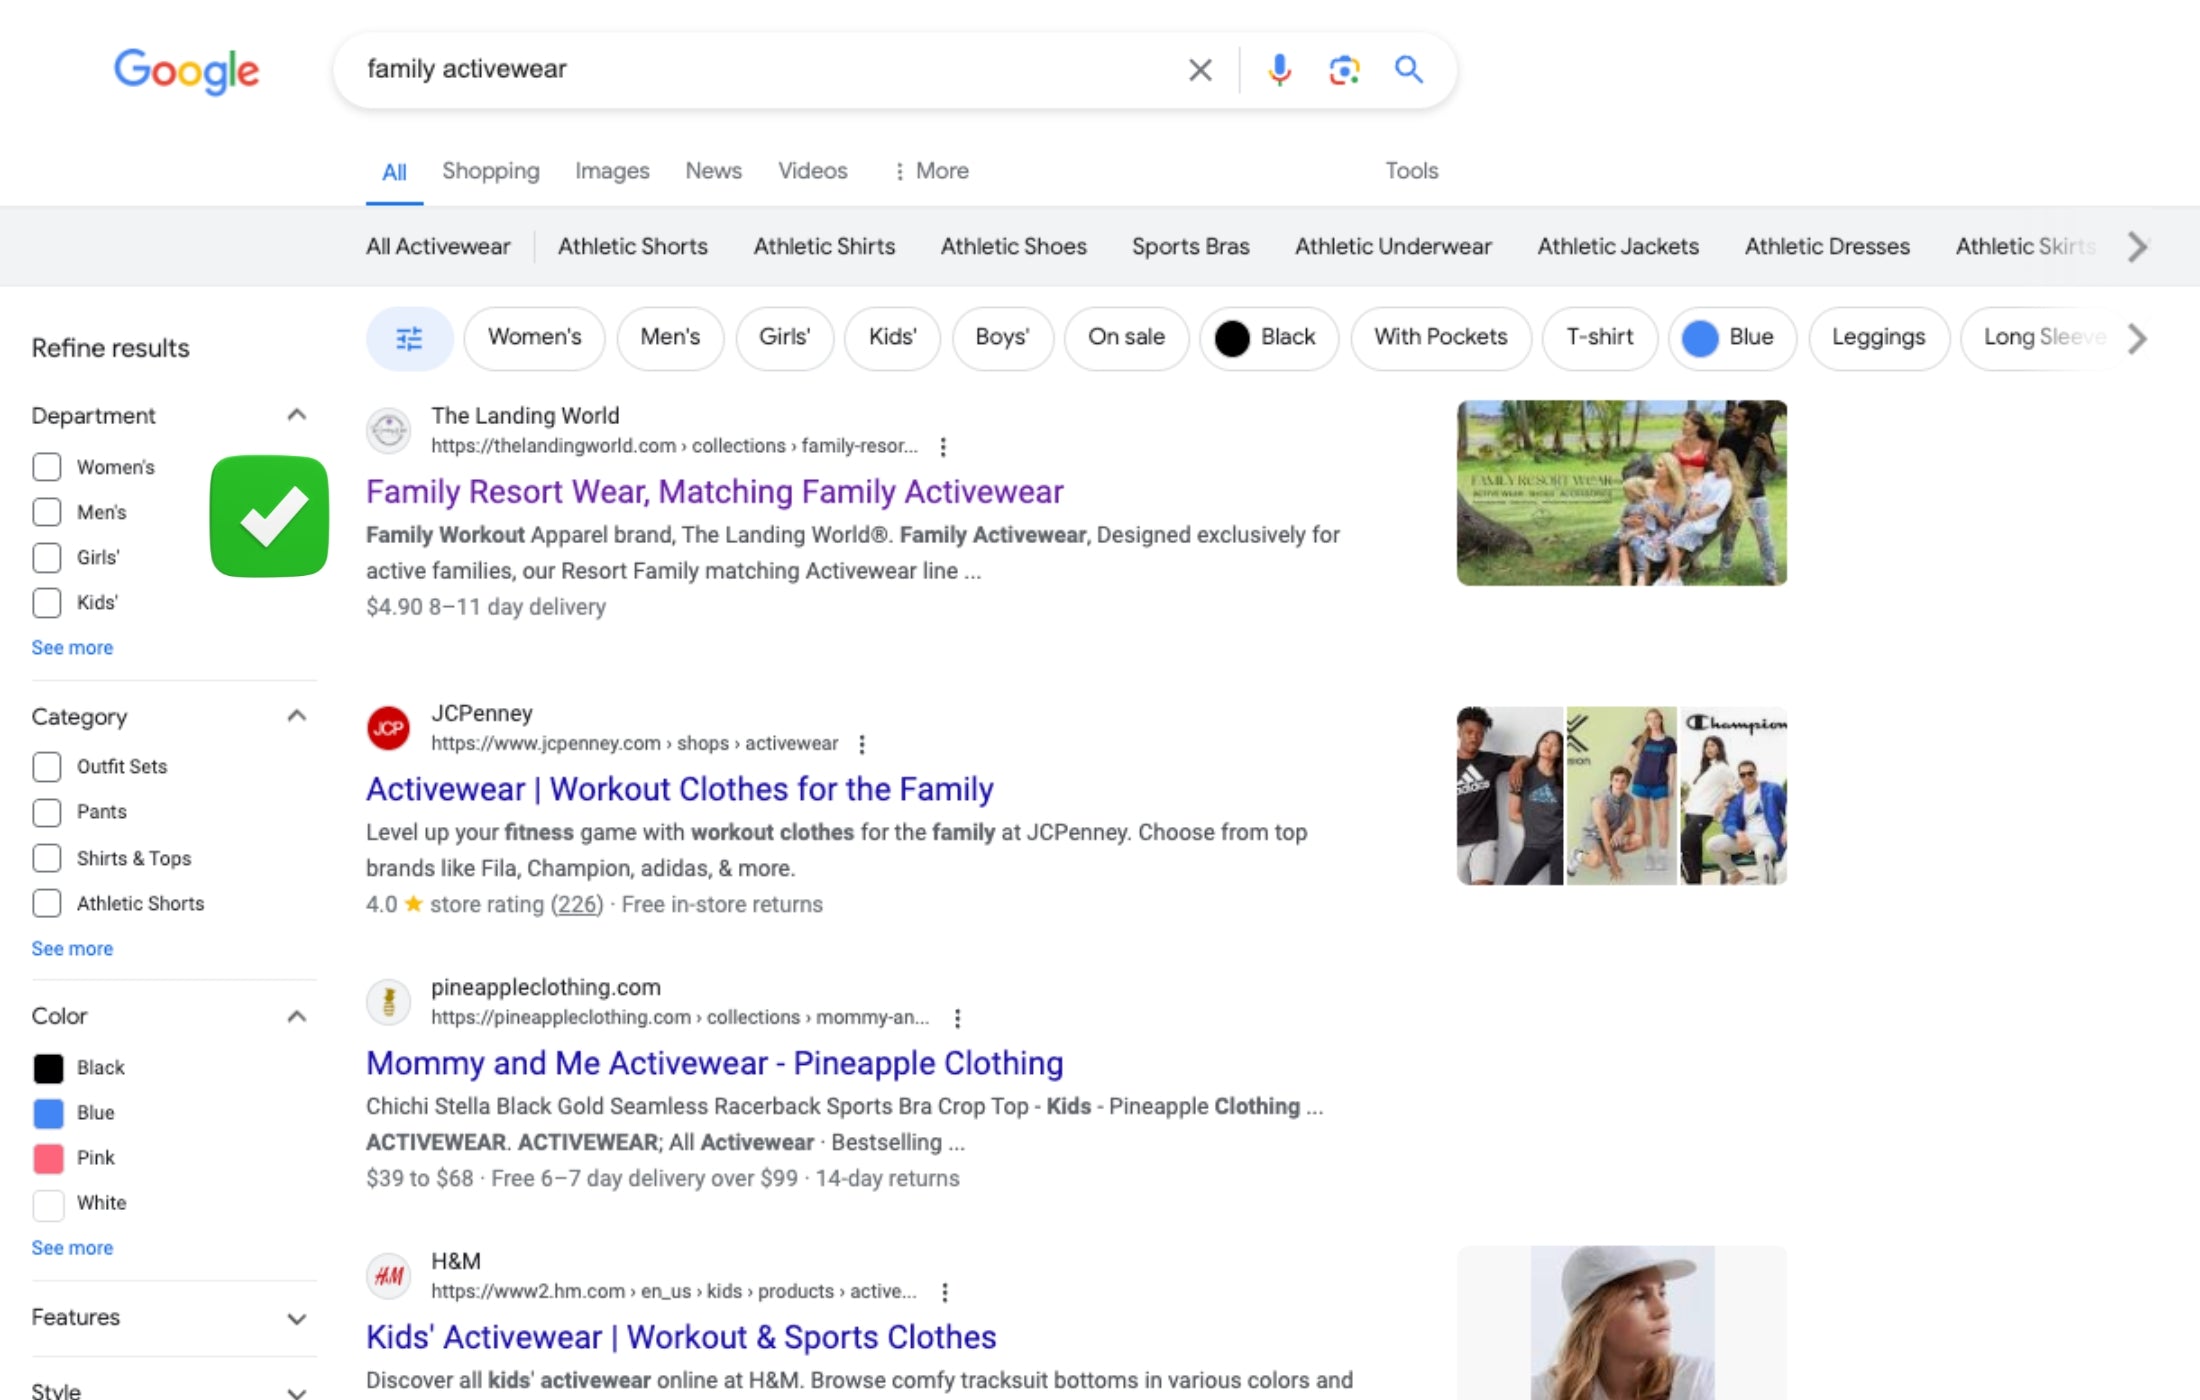Click the voice search microphone icon
2200x1400 pixels.
pos(1279,69)
